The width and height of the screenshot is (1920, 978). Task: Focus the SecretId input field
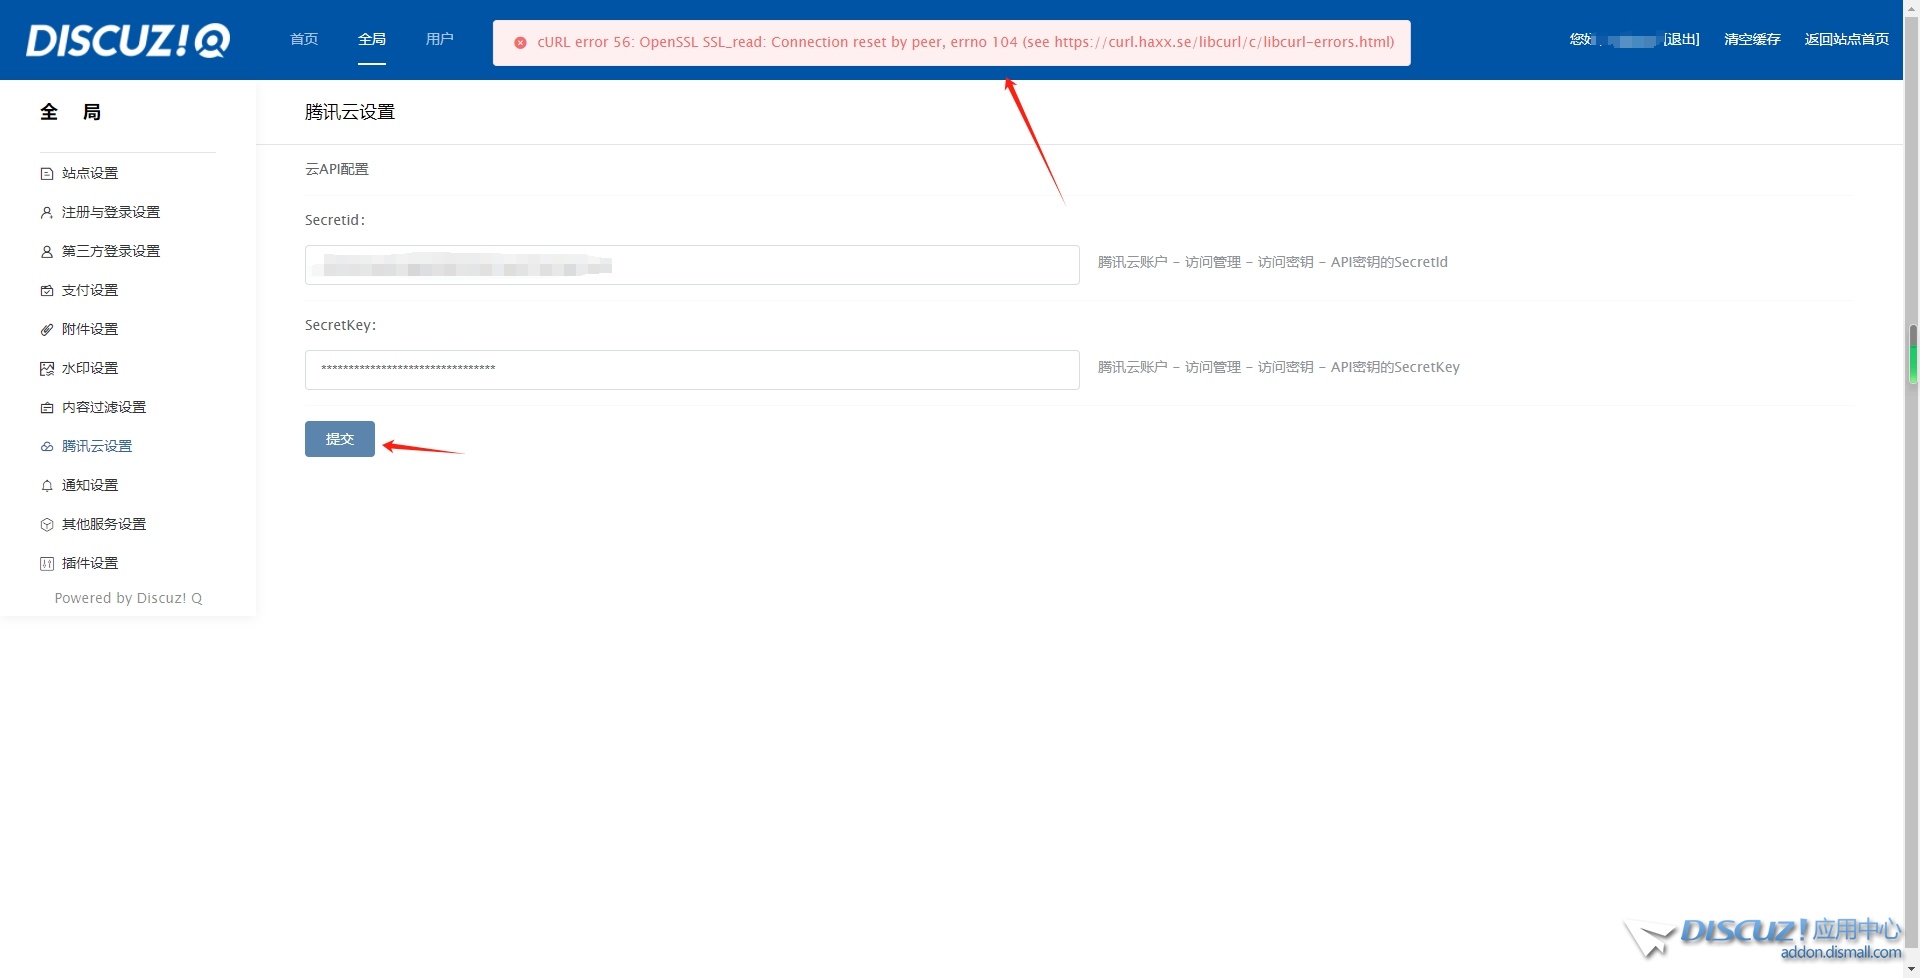click(692, 265)
